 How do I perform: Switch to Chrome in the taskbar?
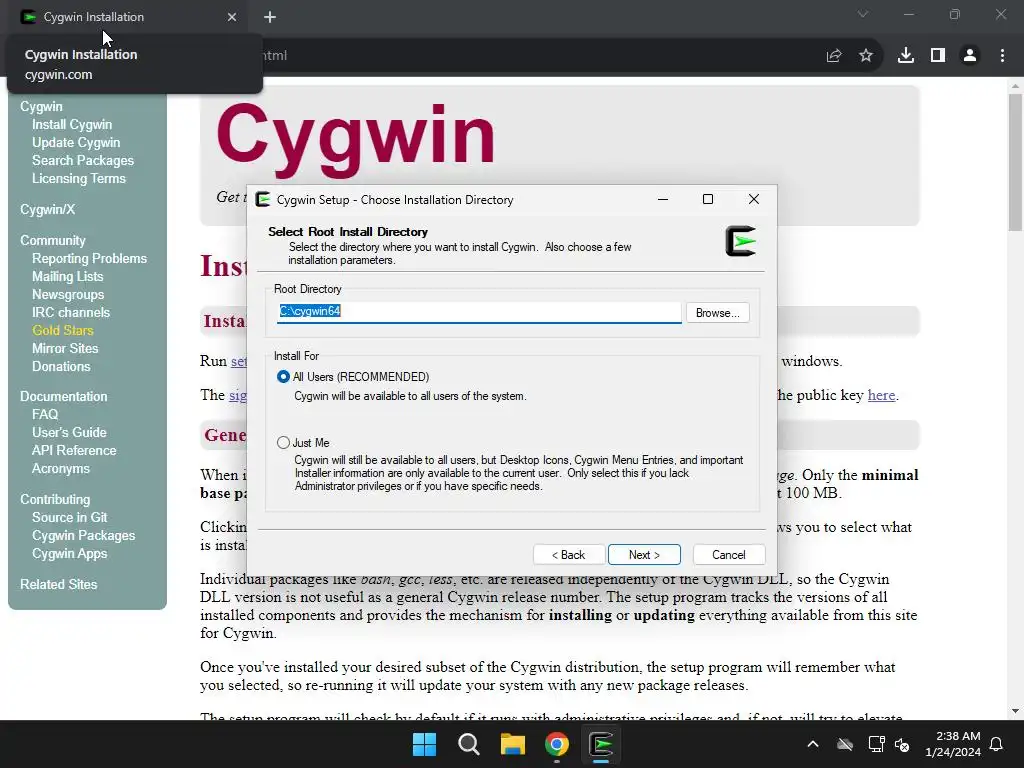(557, 744)
